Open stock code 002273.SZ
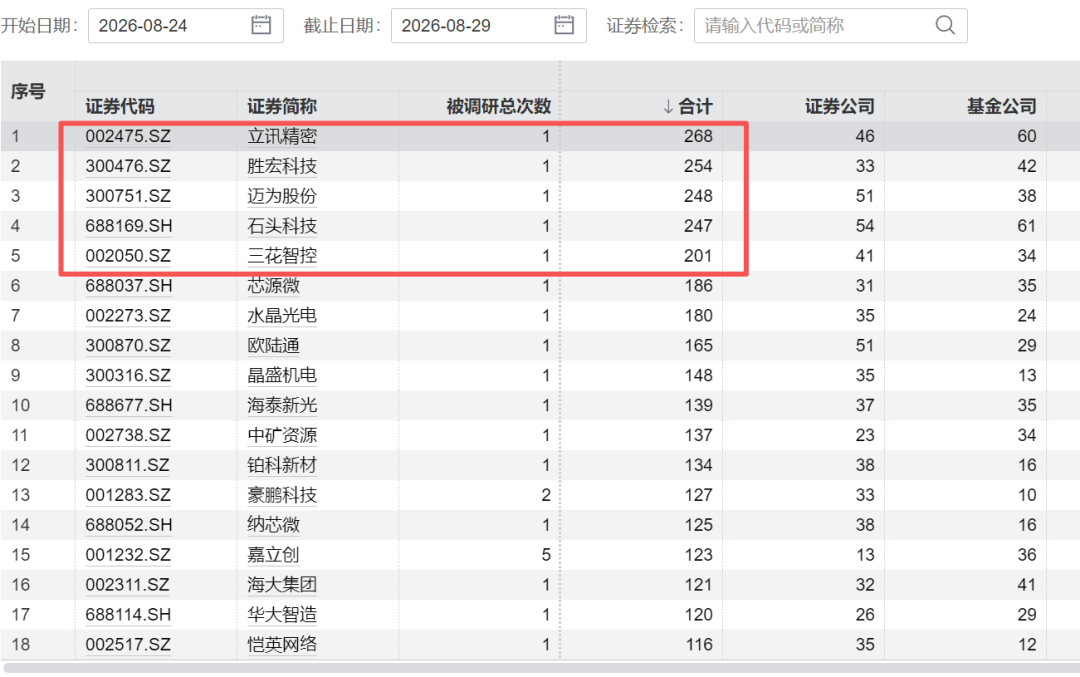 point(128,315)
